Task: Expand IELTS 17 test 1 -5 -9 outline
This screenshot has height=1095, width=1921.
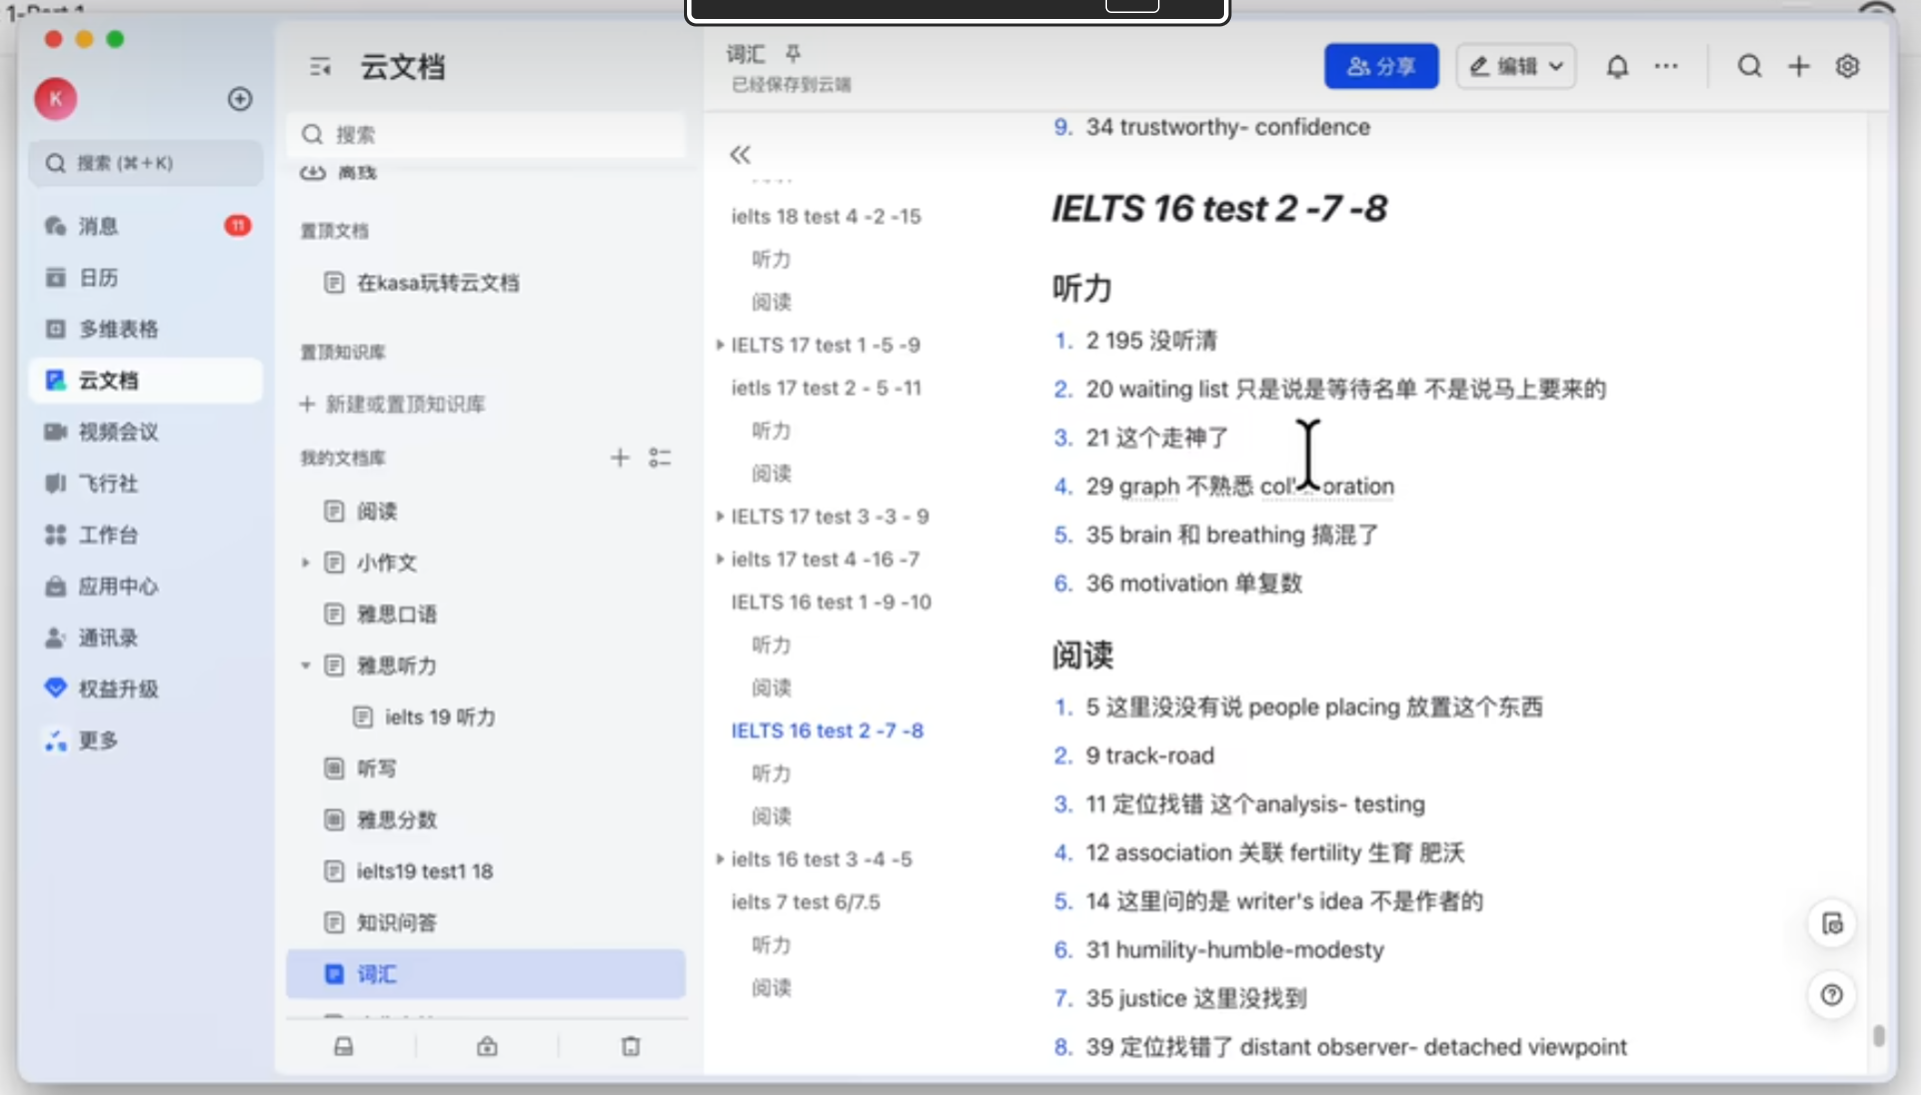Action: tap(720, 345)
